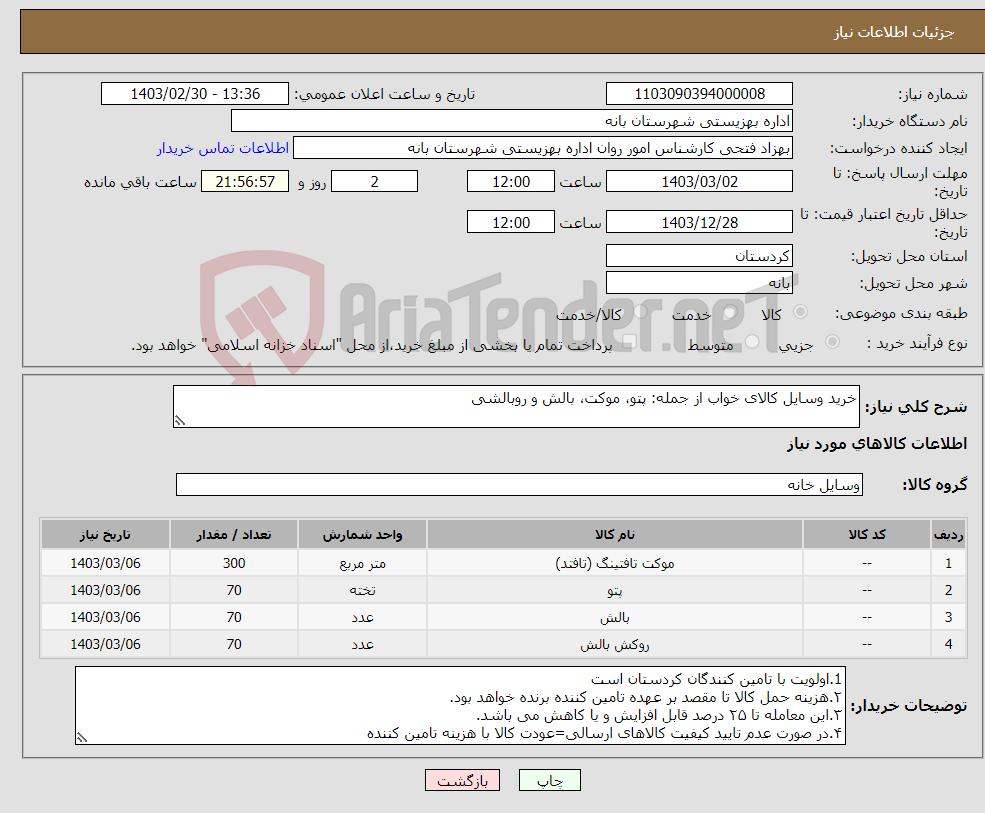
Task: Click the price validity date 1403/12/28
Action: (x=699, y=222)
